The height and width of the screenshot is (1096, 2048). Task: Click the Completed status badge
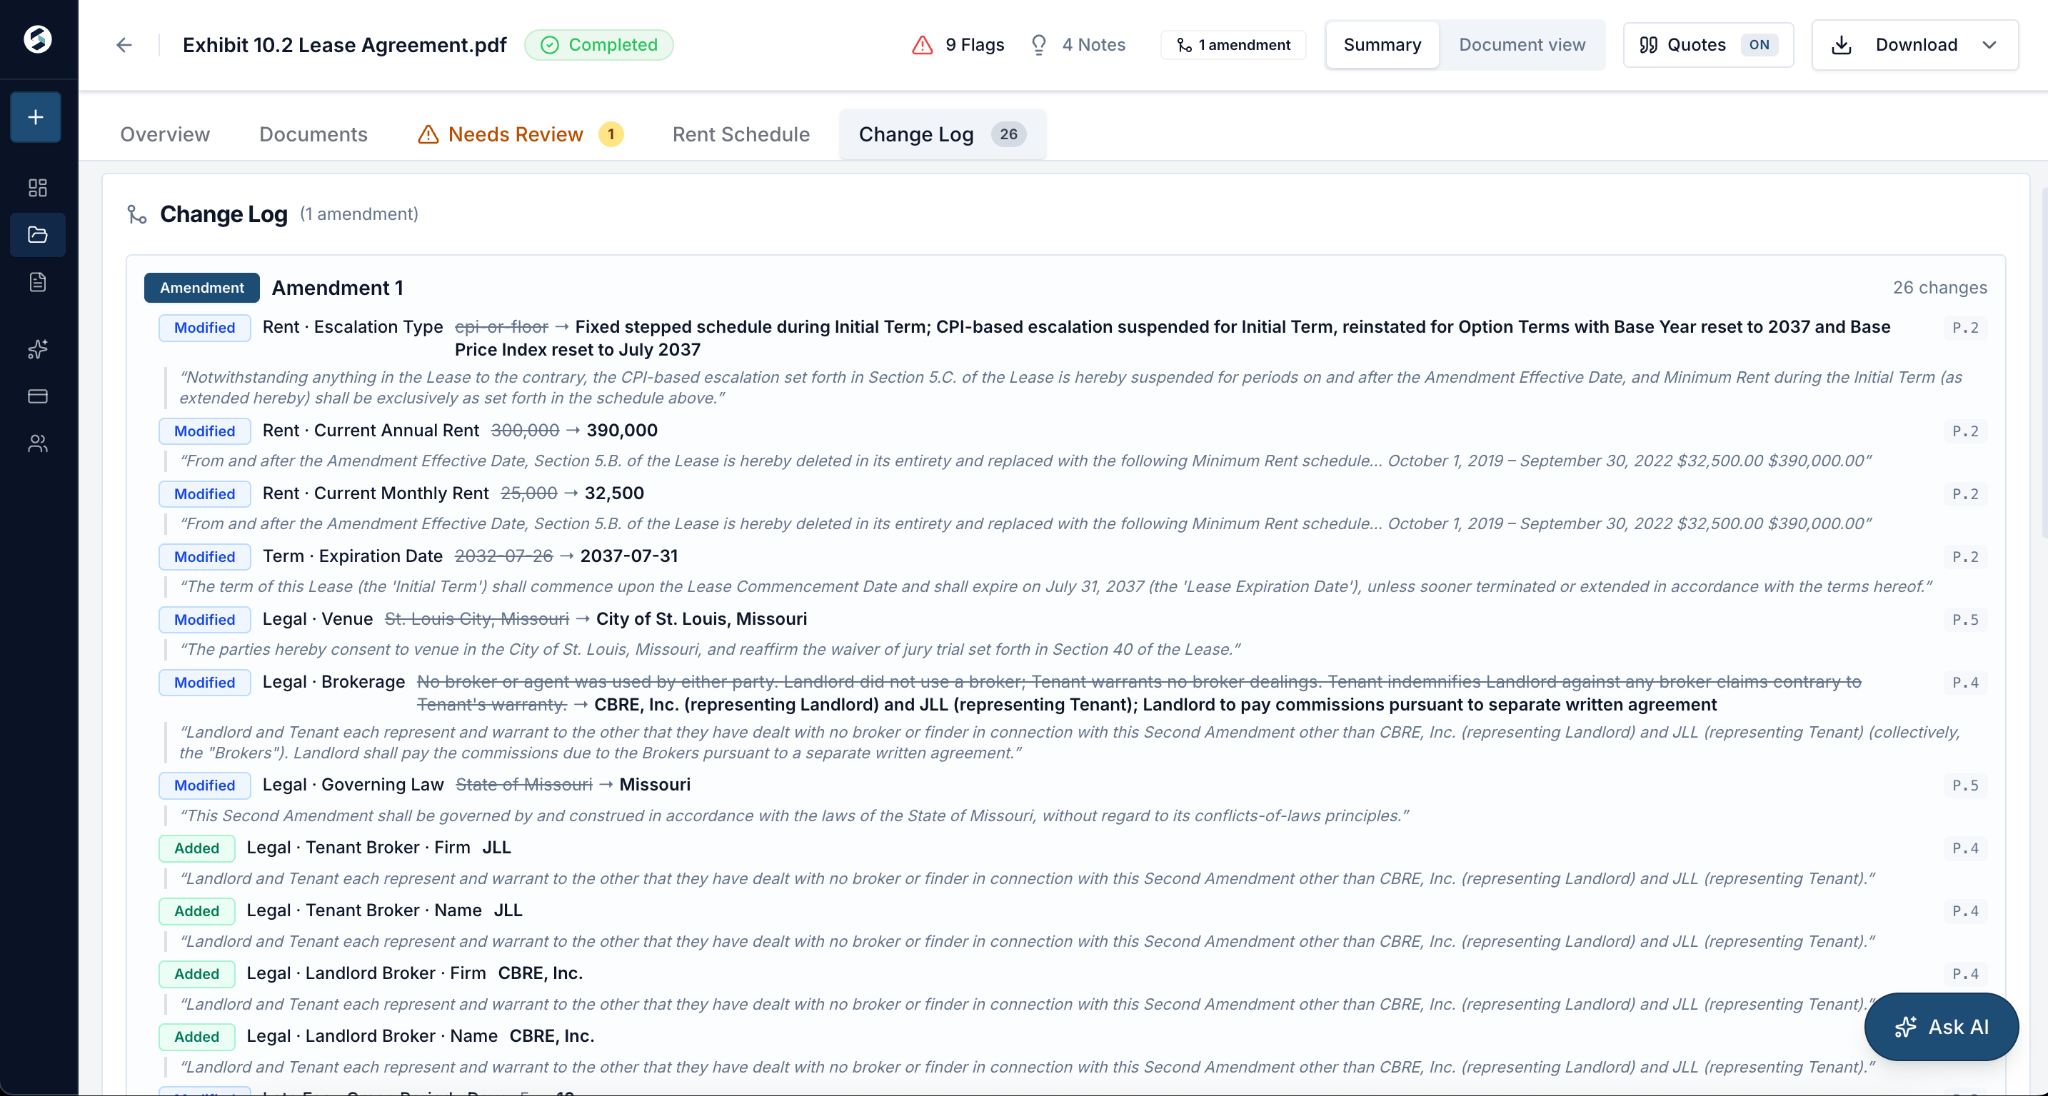[x=599, y=45]
